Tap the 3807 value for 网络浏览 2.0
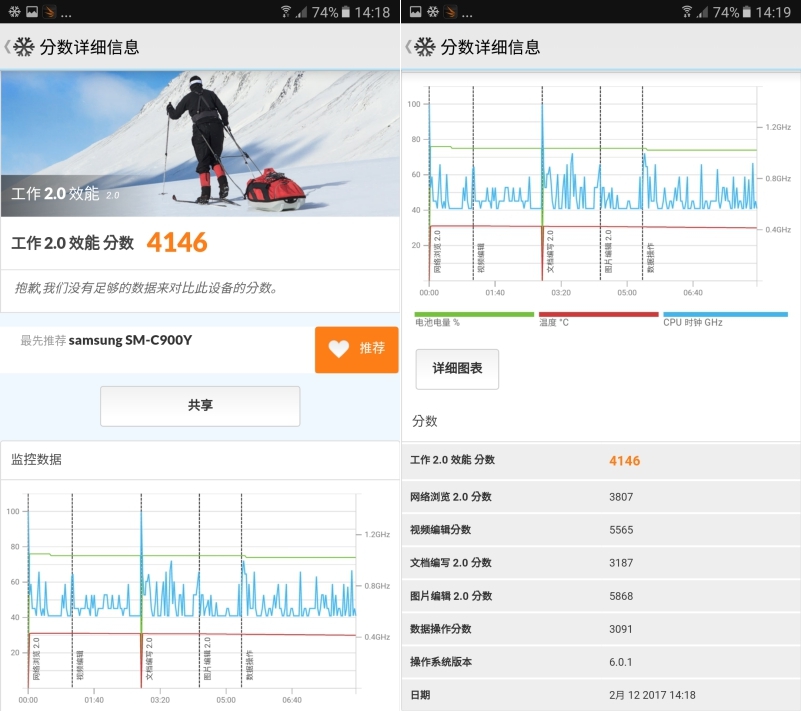801x711 pixels. [621, 497]
